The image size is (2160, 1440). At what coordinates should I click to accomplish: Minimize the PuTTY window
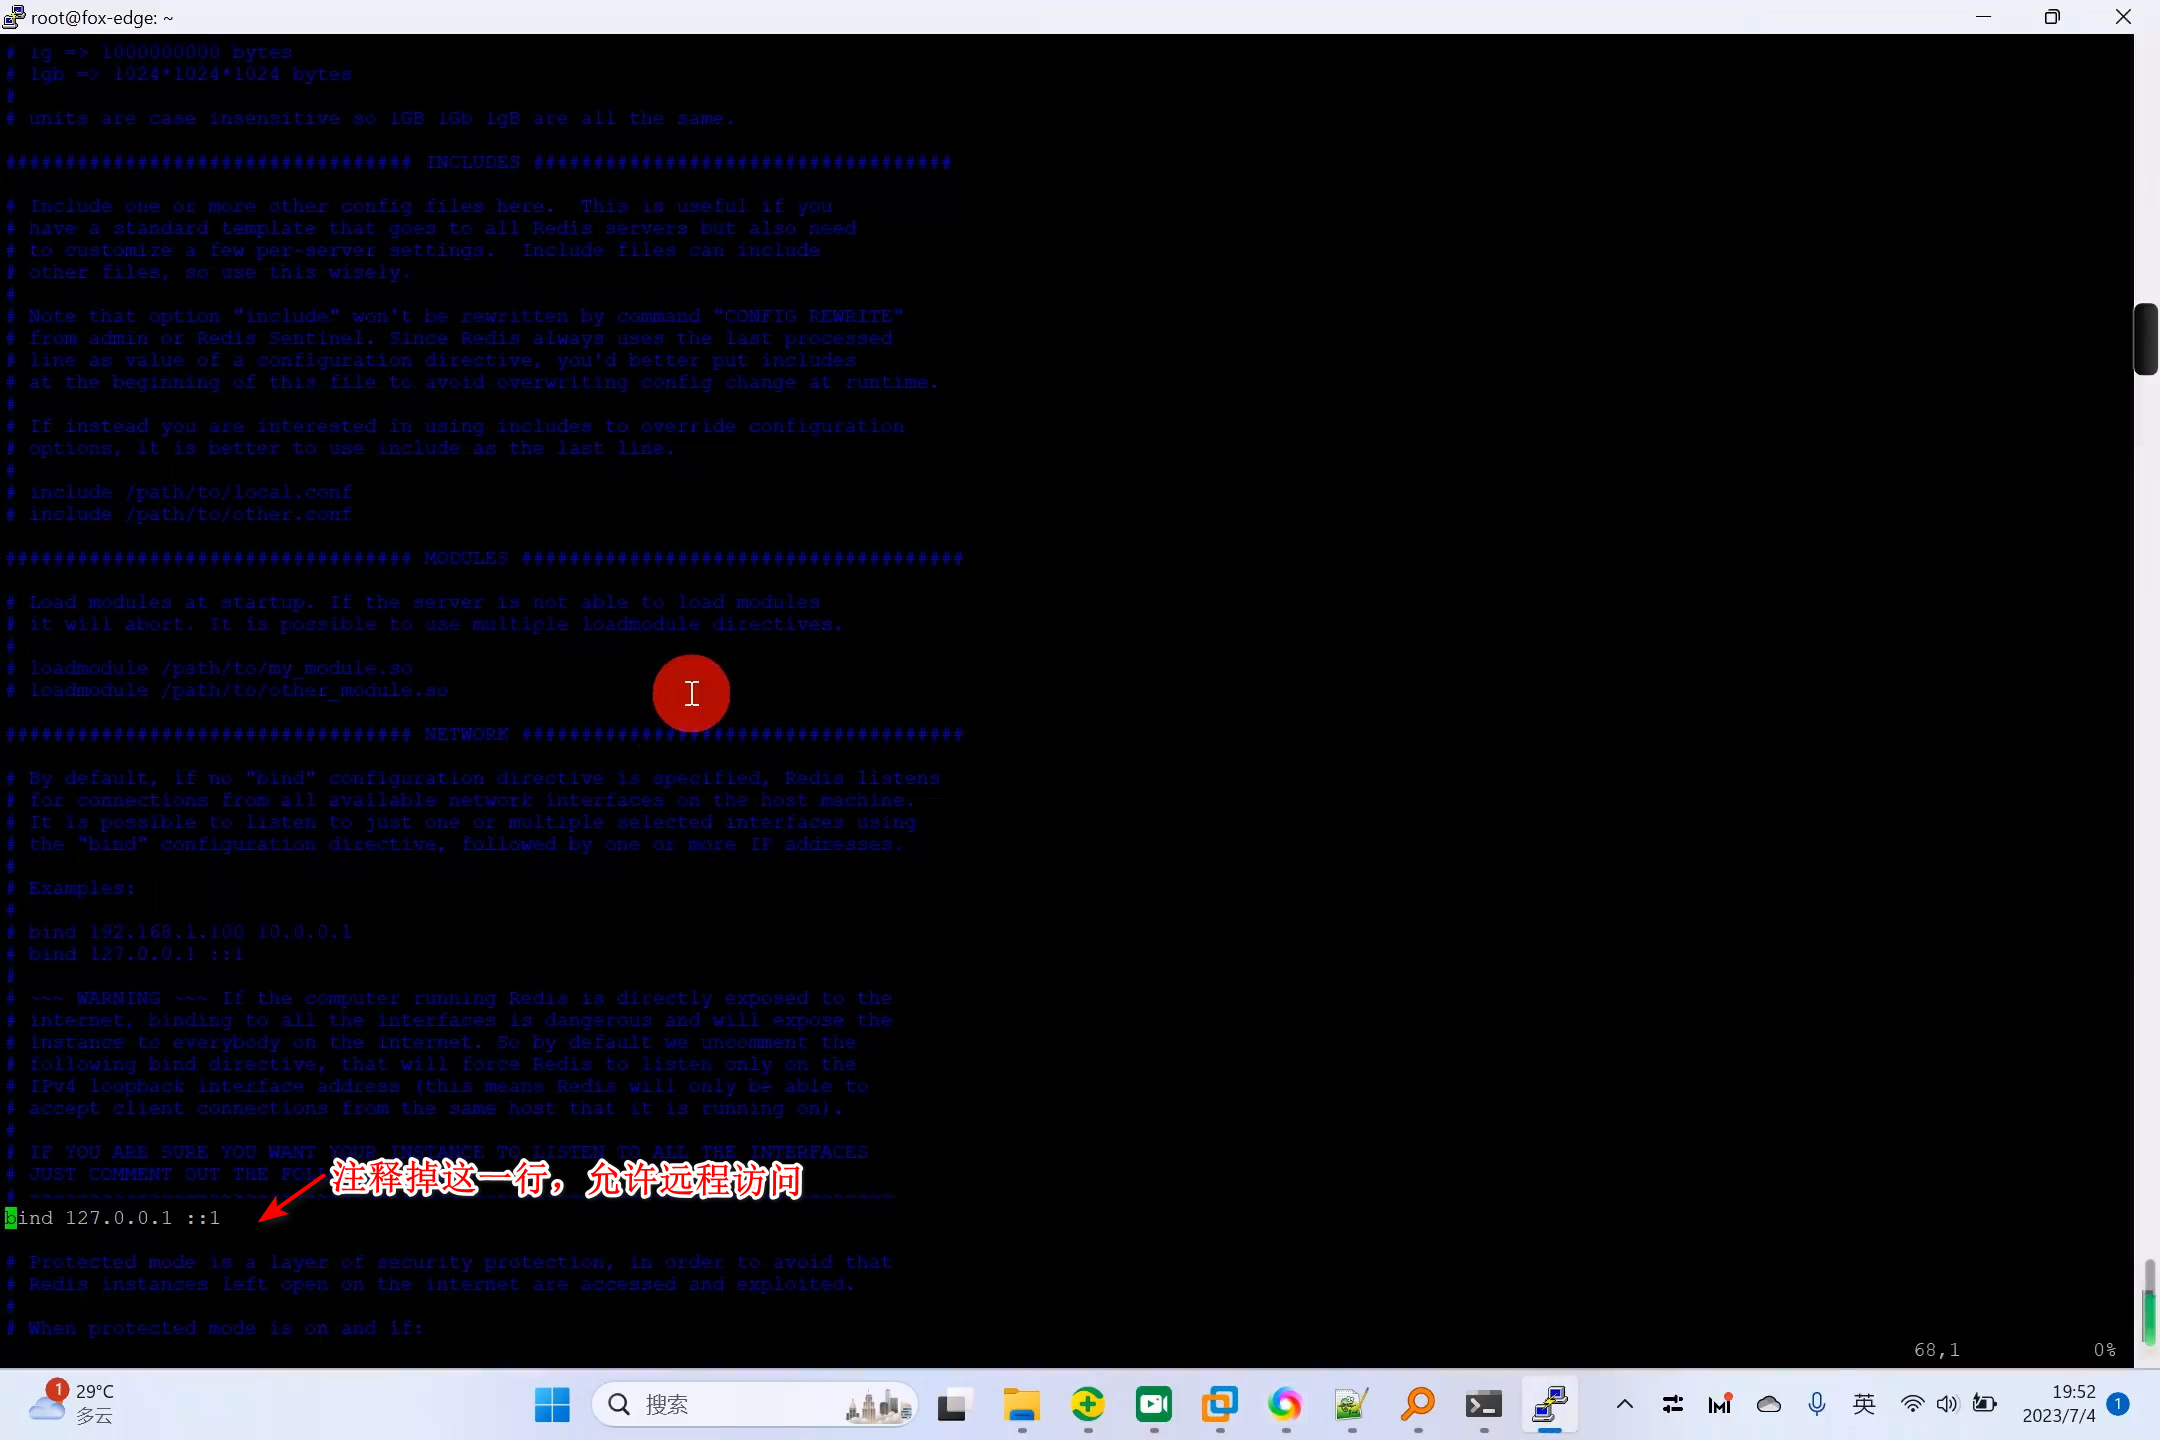1984,17
